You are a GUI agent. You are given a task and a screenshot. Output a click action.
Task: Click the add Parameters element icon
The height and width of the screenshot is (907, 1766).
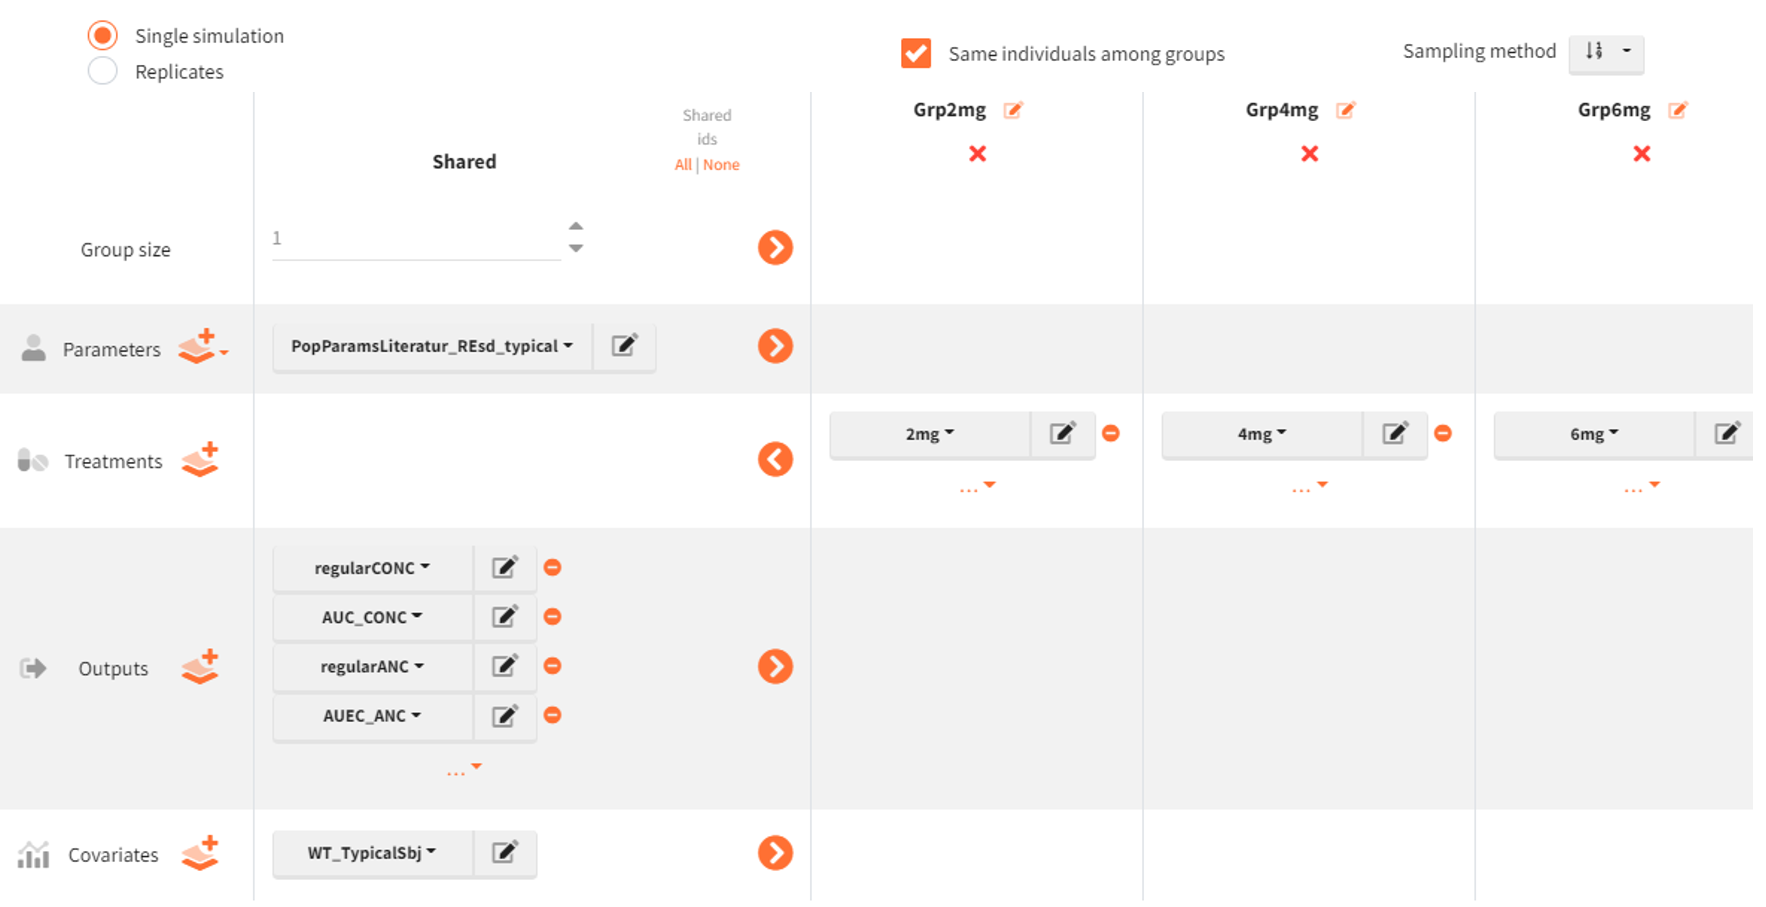(x=200, y=346)
